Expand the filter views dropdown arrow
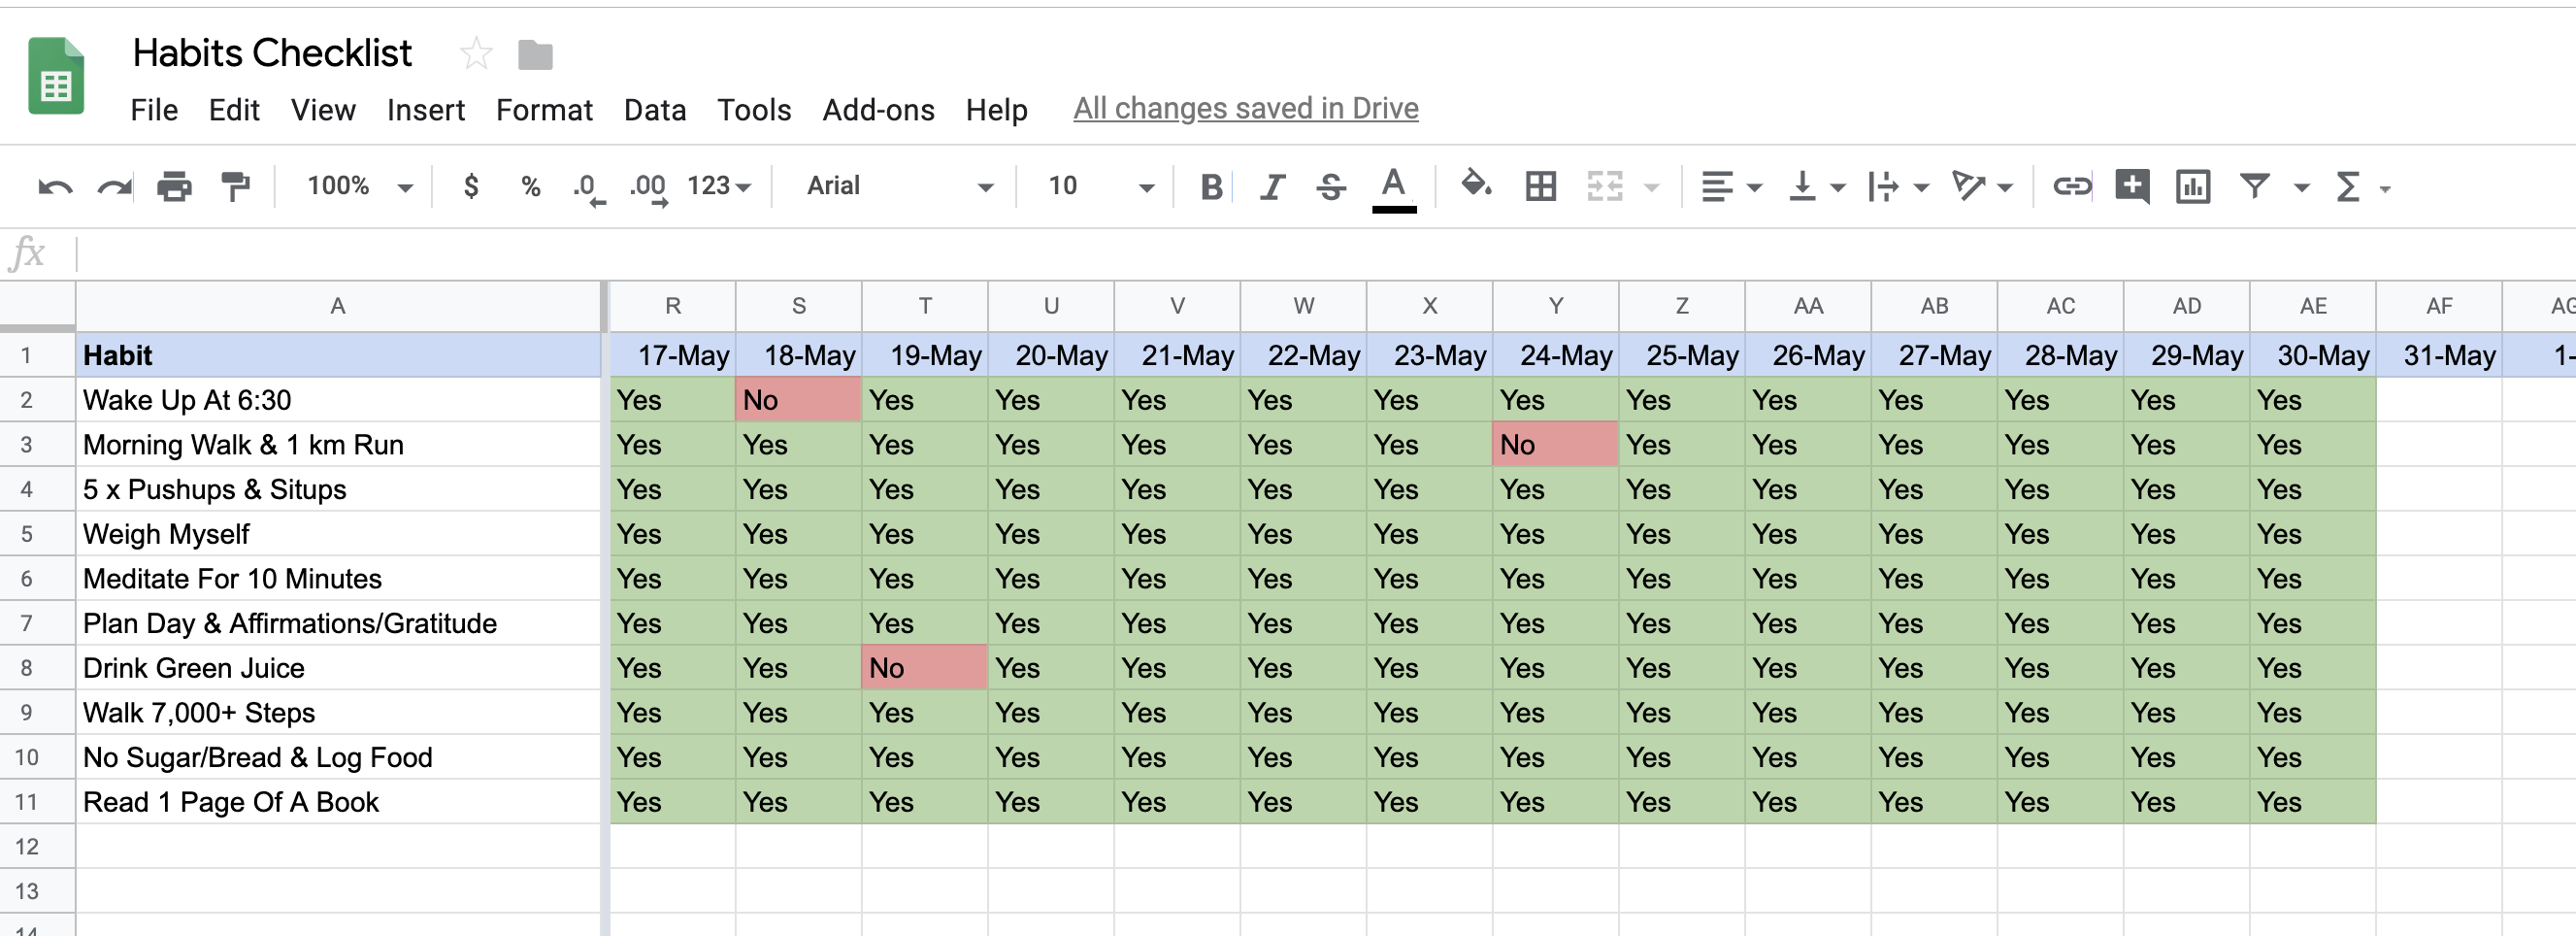2576x936 pixels. coord(2301,187)
